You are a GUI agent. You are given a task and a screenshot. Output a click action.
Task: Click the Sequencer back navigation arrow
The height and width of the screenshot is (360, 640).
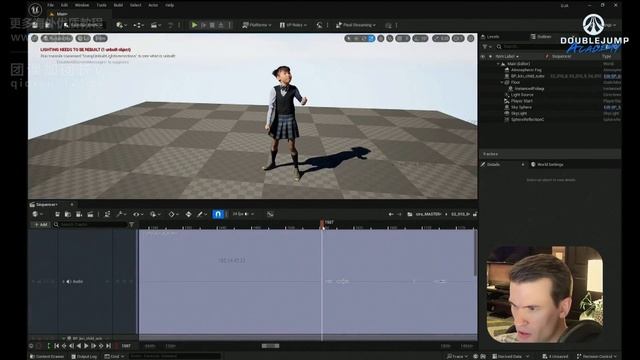click(391, 214)
